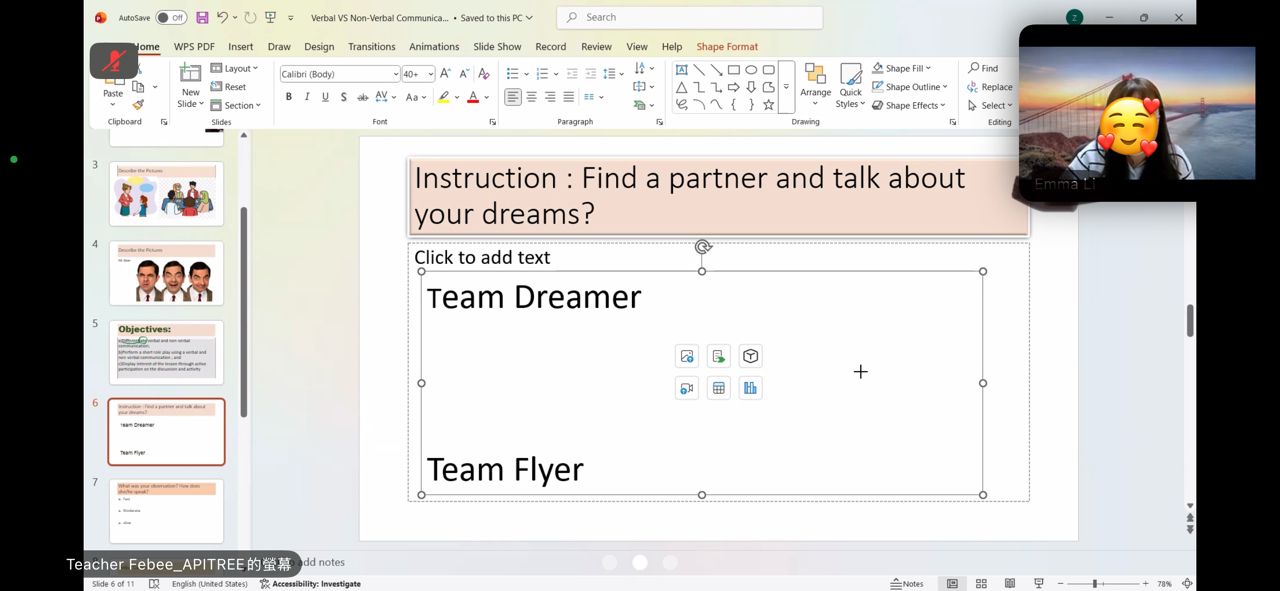The height and width of the screenshot is (591, 1280).
Task: Click the Clear All Formatting icon
Action: coord(484,74)
